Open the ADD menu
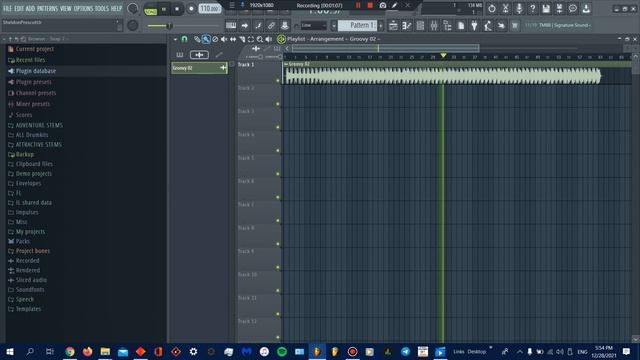 point(30,8)
